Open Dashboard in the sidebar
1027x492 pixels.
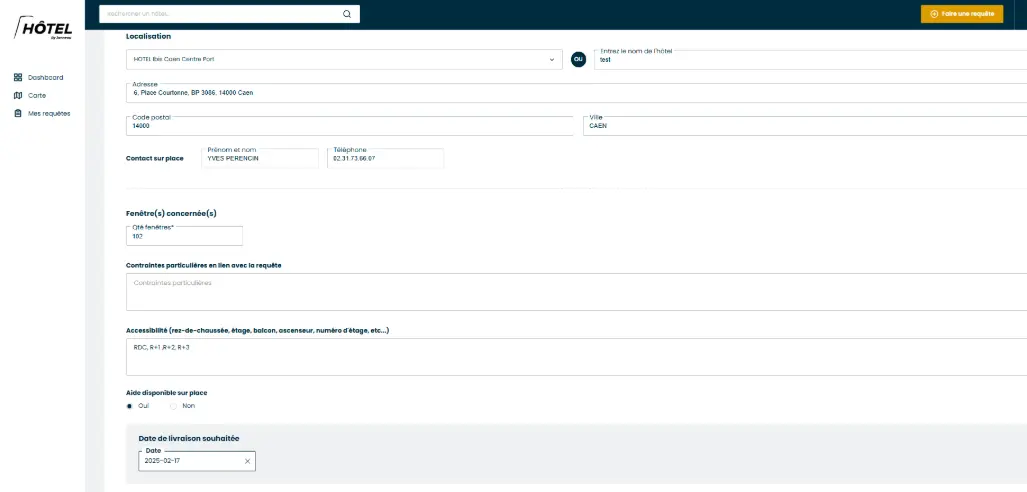tap(45, 77)
